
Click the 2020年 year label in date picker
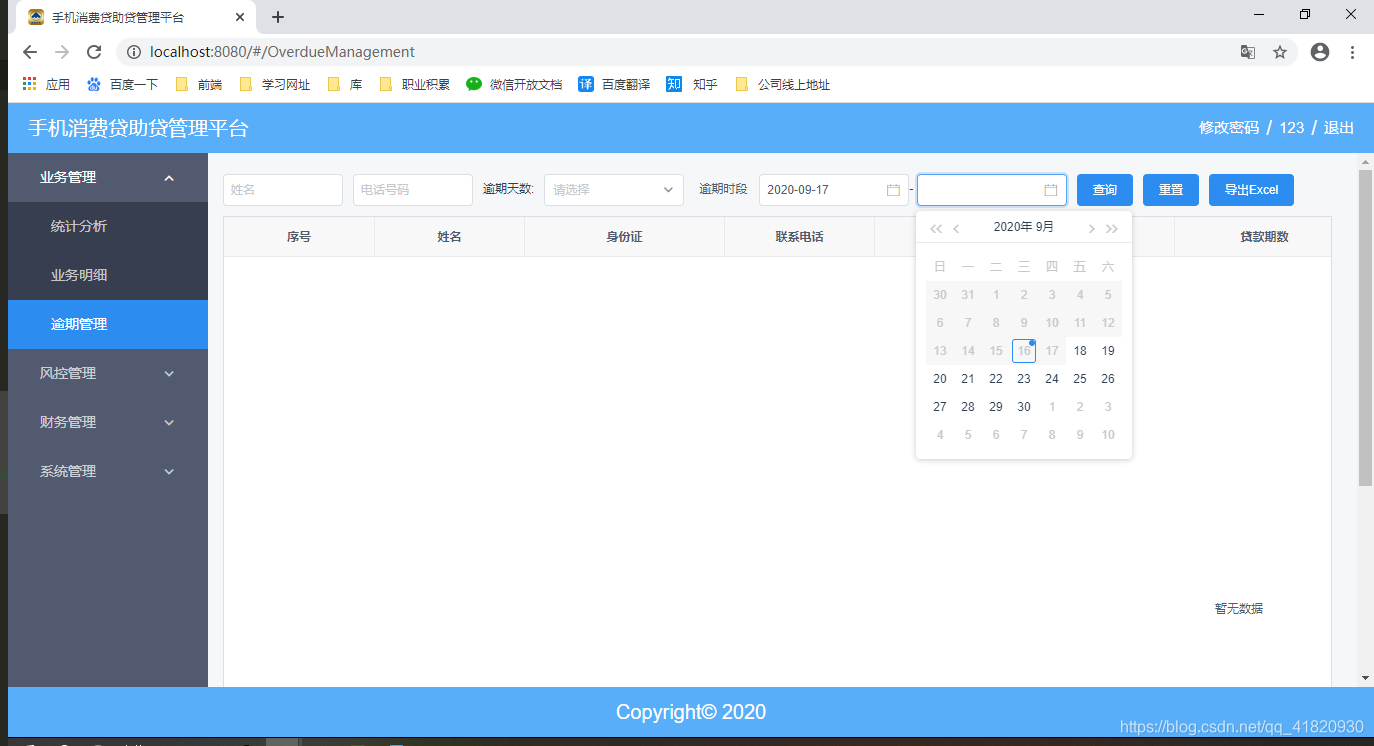[x=1013, y=227]
